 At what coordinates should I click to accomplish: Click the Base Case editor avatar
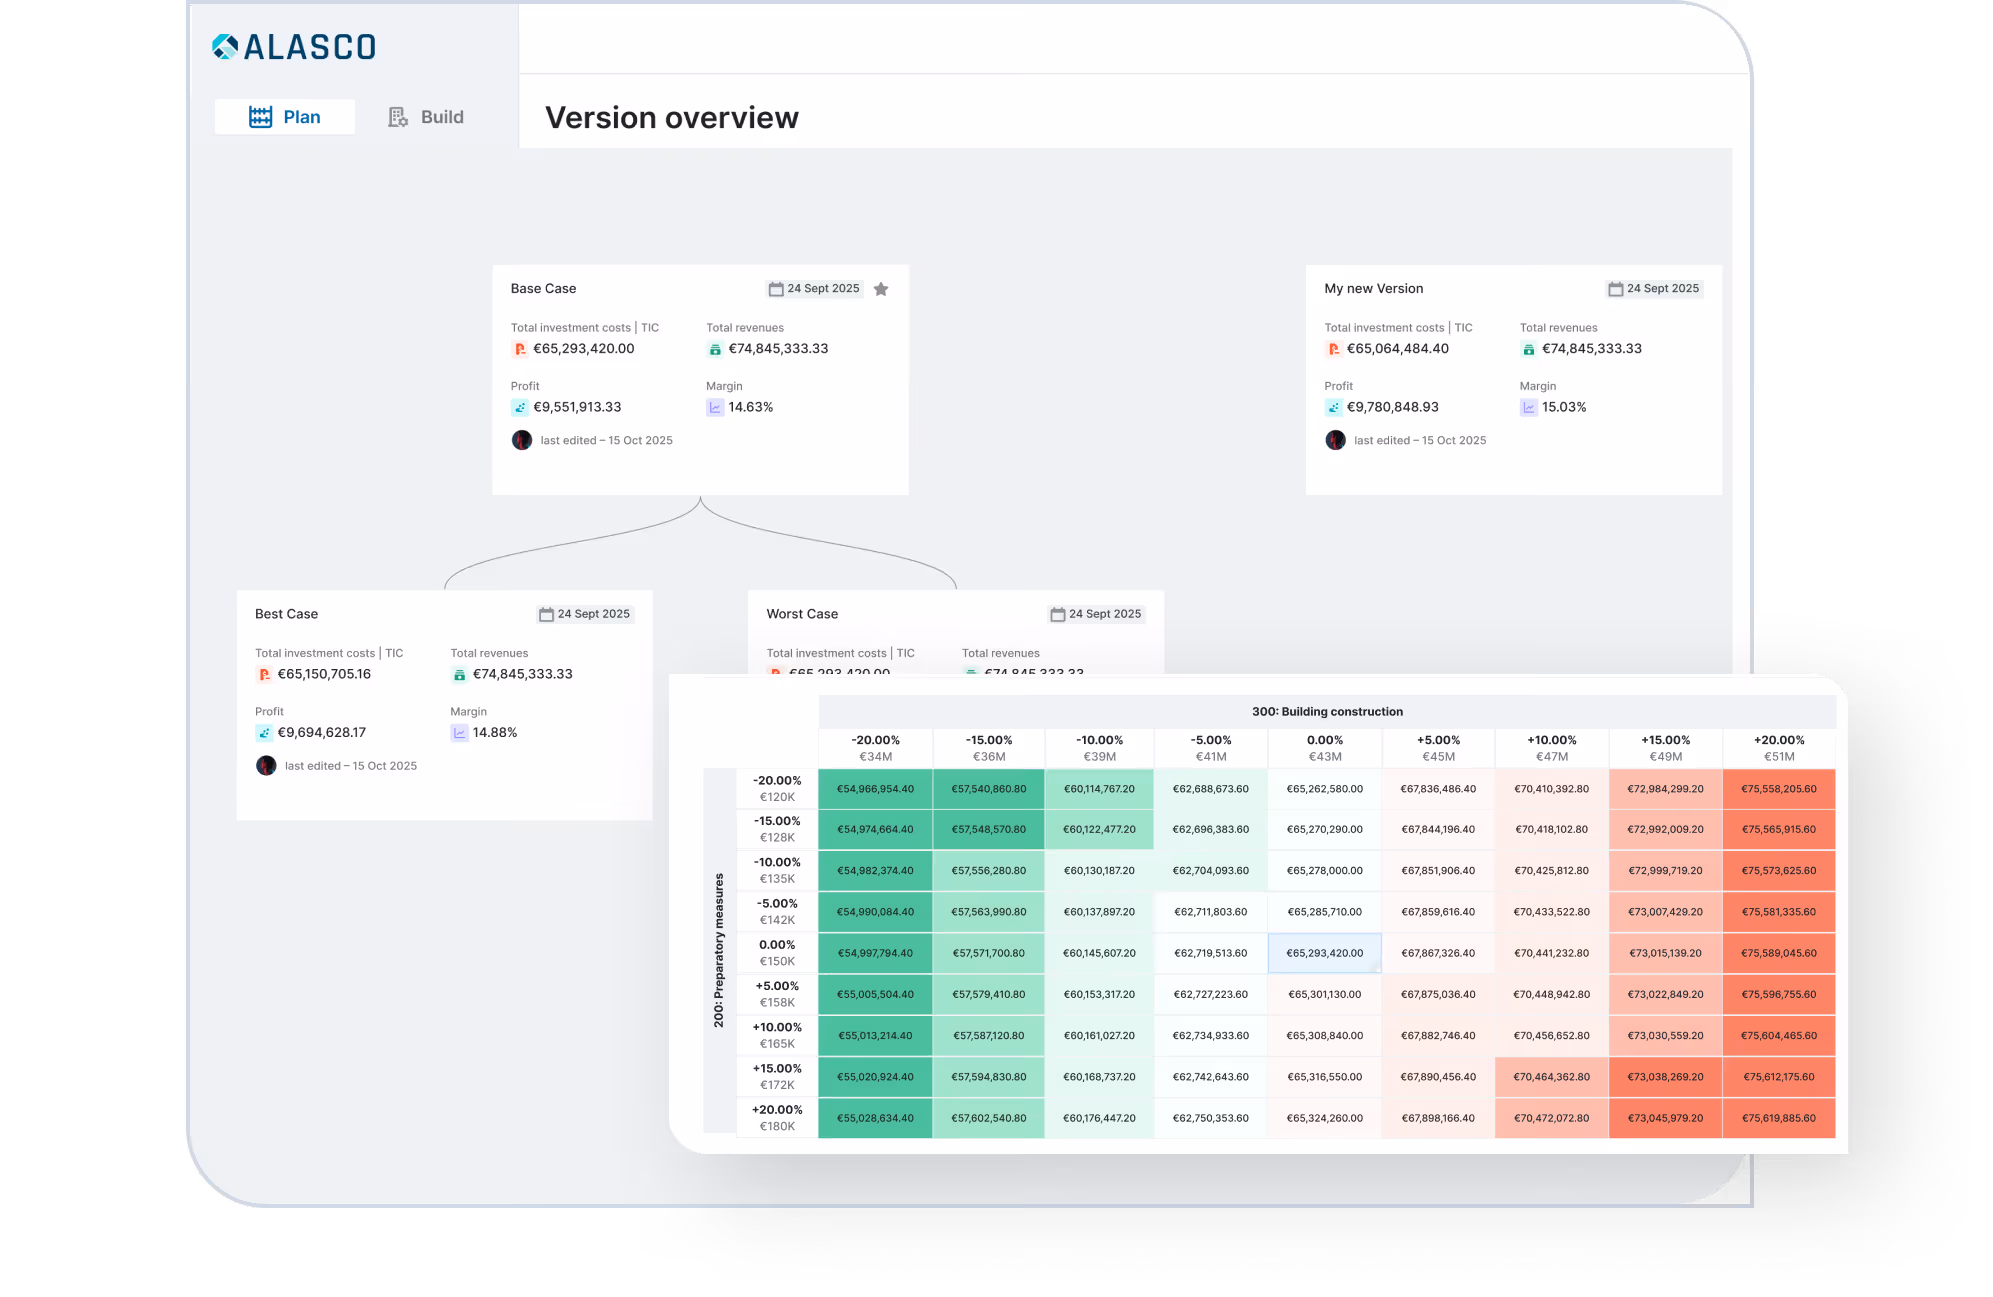[x=522, y=440]
